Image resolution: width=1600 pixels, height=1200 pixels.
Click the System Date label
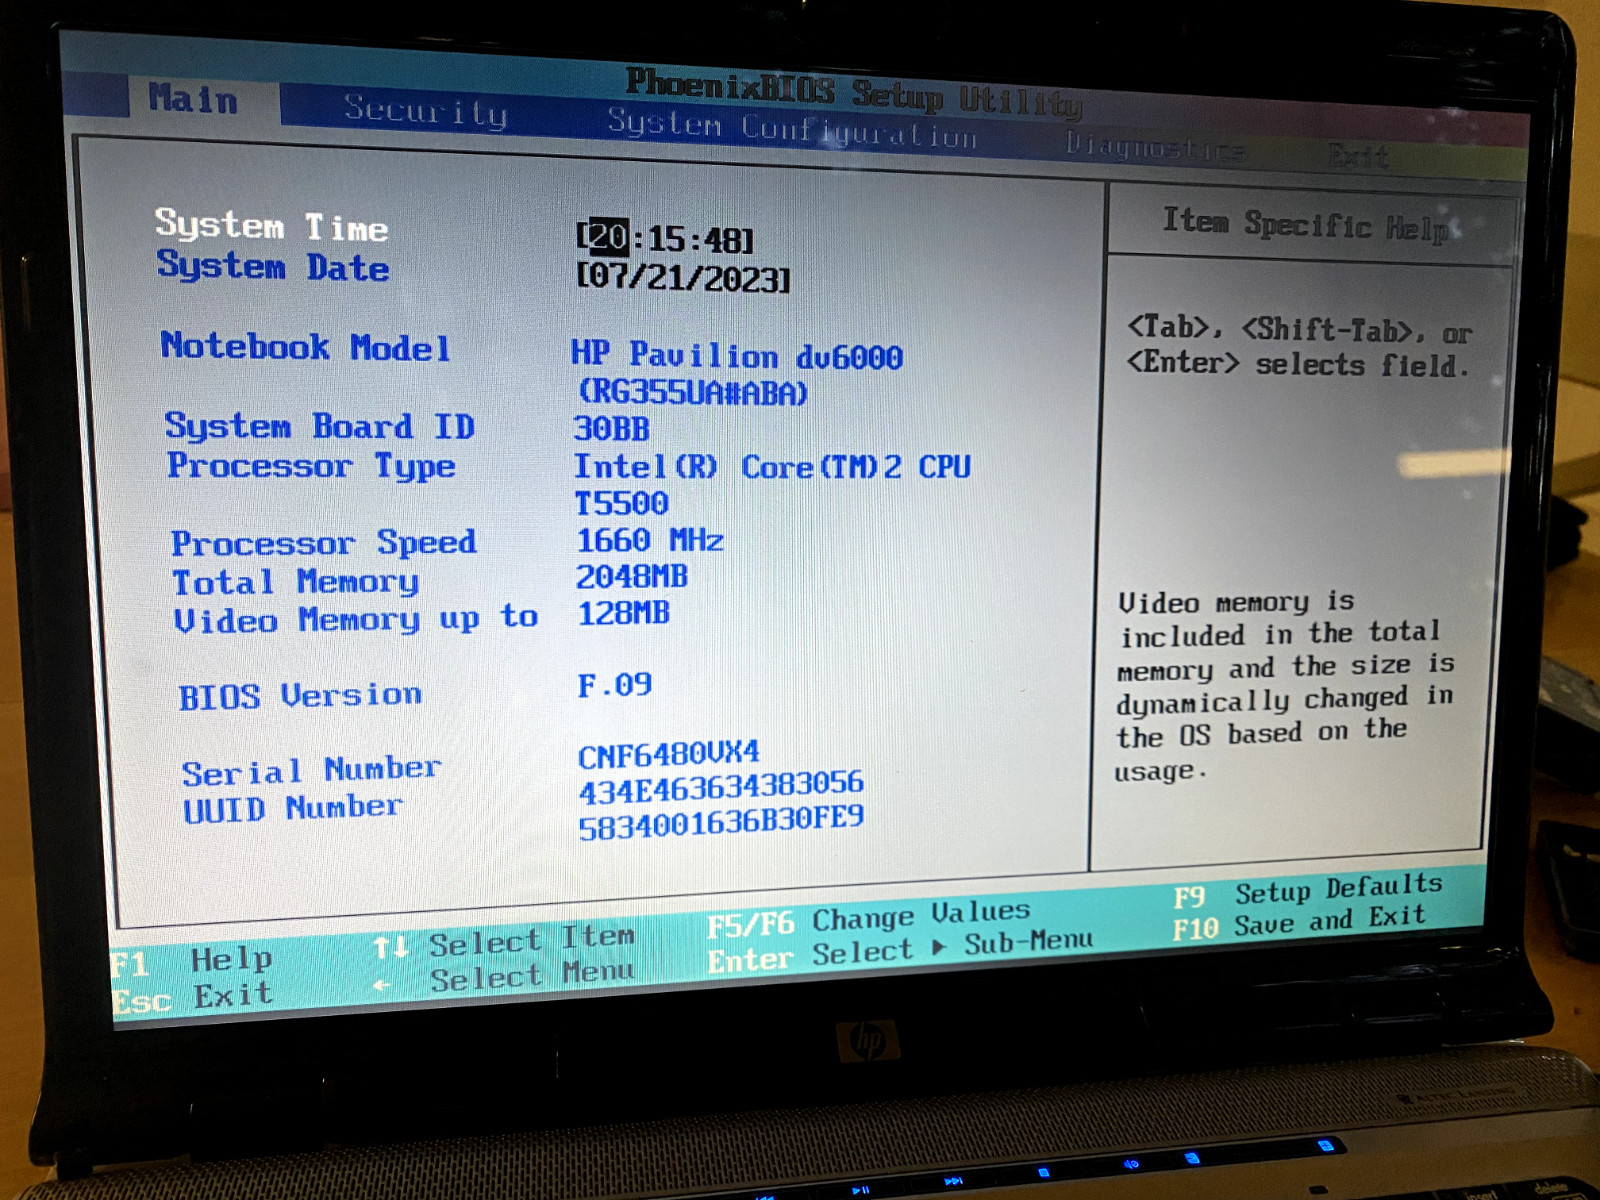pyautogui.click(x=273, y=267)
